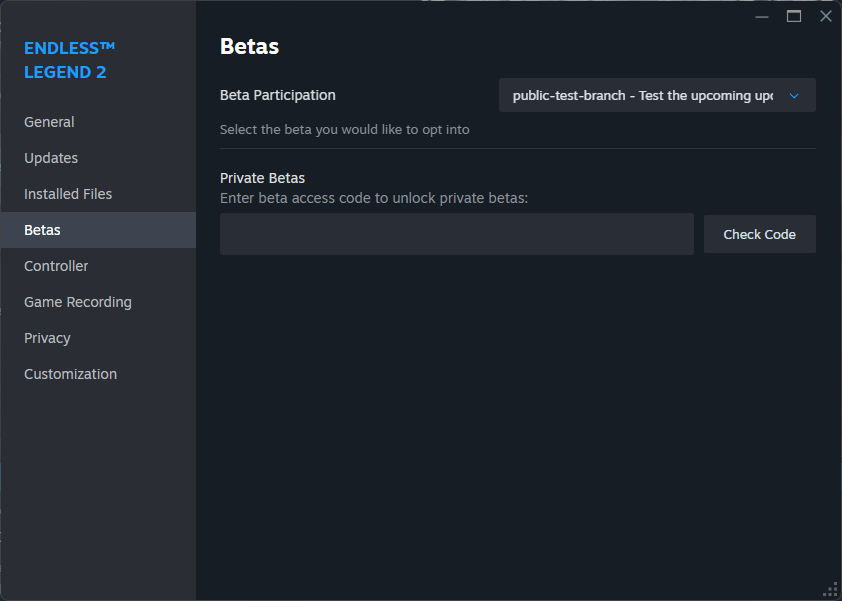Image resolution: width=842 pixels, height=601 pixels.
Task: Open the Customization section
Action: (70, 374)
